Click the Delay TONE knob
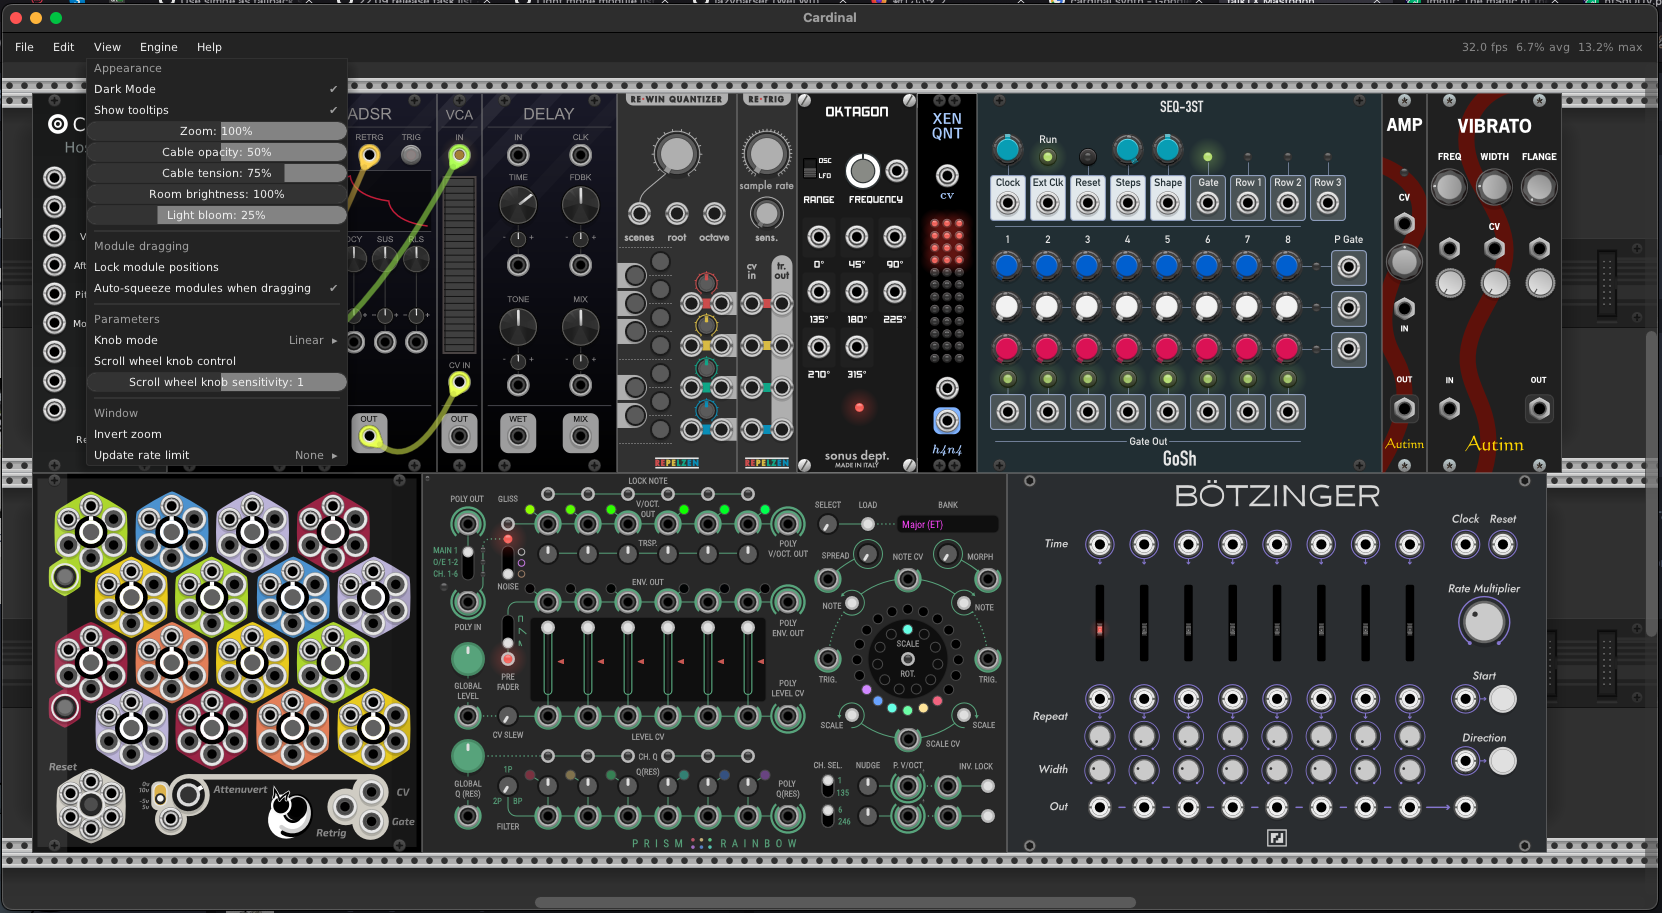Screen dimensions: 1662x913 (518, 327)
